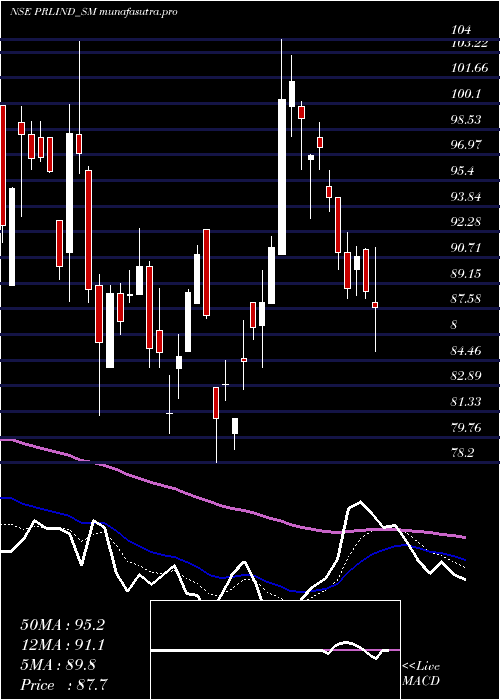The height and width of the screenshot is (700, 500).
Task: Click the MACD inset chart panel
Action: coord(275,650)
